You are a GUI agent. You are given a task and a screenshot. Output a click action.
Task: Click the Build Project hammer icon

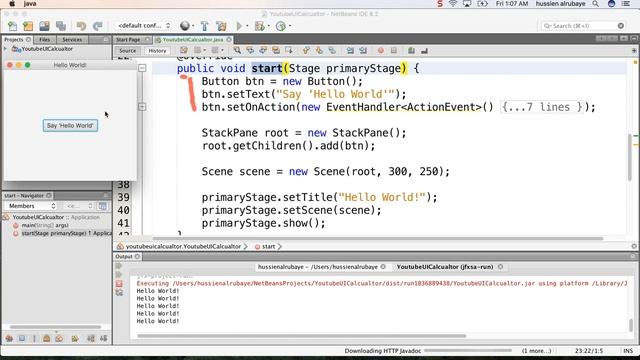coord(204,26)
